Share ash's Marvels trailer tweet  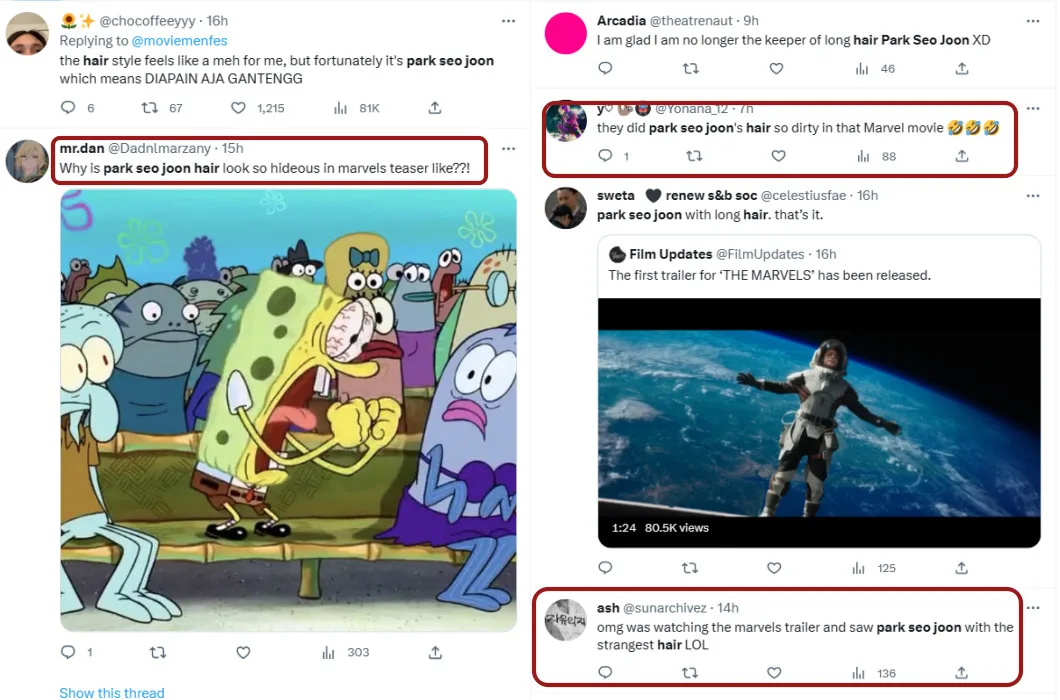click(x=961, y=673)
